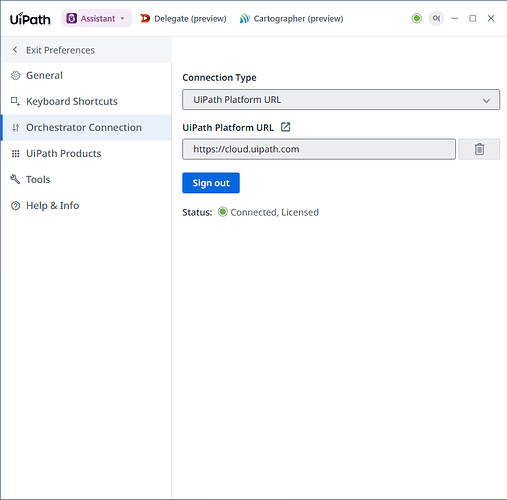Maximize the UiPath Assistant window

(472, 18)
